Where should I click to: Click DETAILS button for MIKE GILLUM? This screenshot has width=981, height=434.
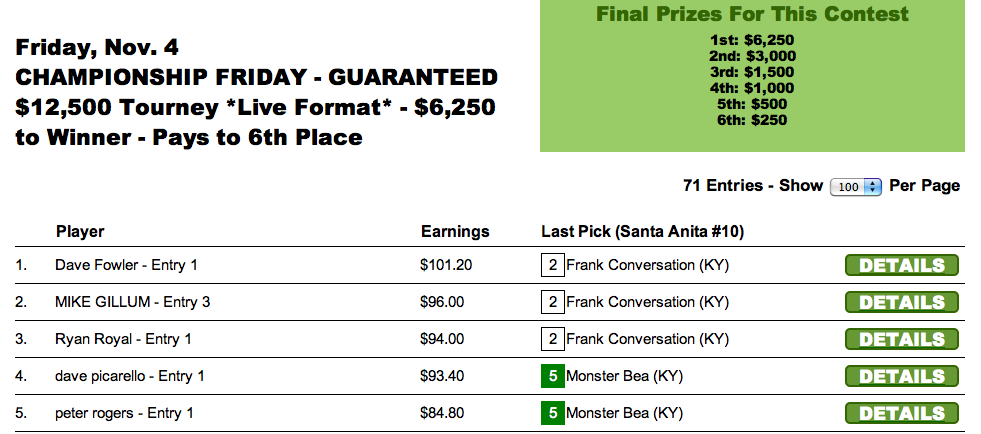click(x=901, y=302)
